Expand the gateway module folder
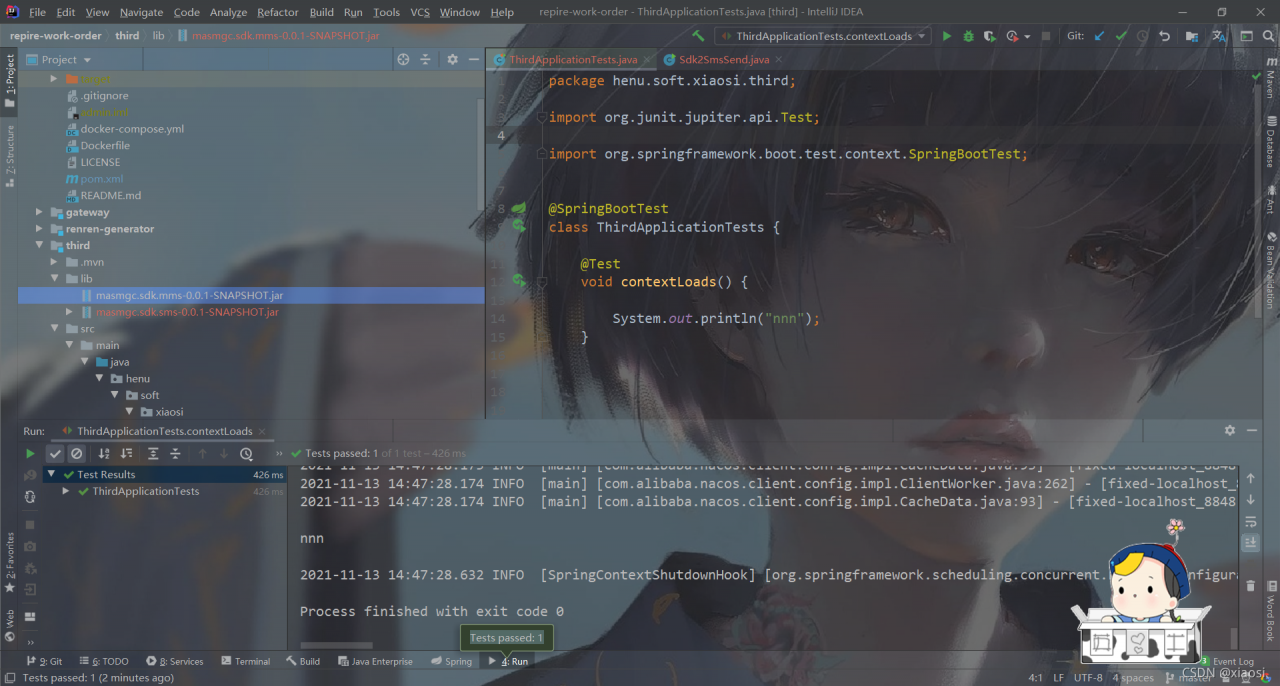1280x686 pixels. 40,212
